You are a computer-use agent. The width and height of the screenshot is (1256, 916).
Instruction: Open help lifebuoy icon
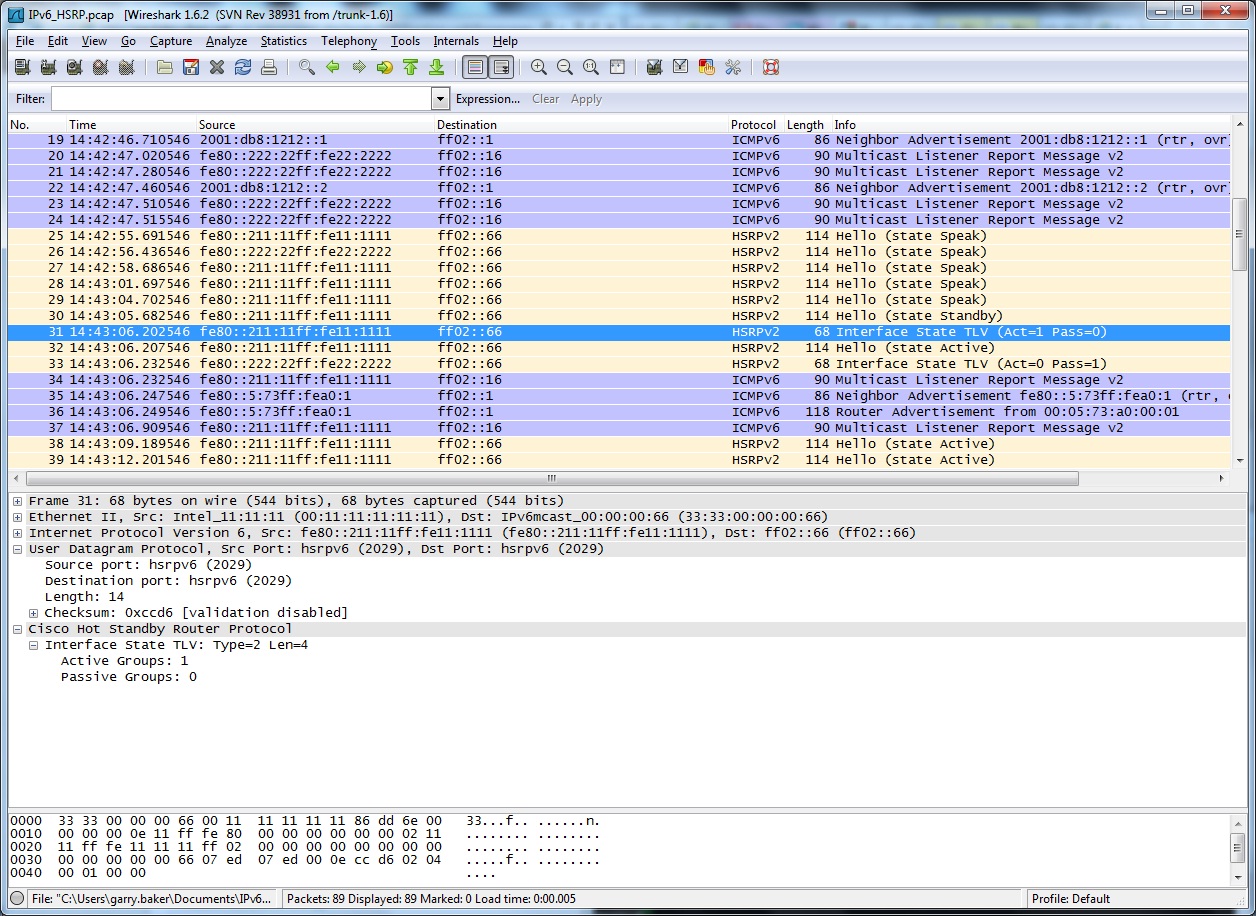coord(771,67)
